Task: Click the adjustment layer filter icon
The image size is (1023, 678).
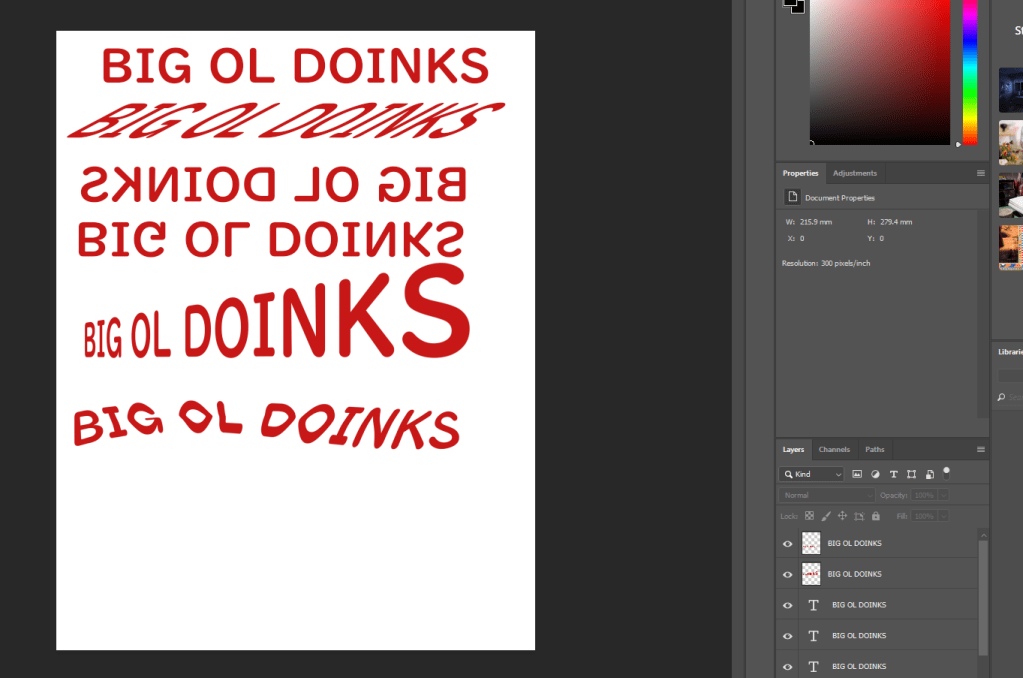Action: coord(875,474)
